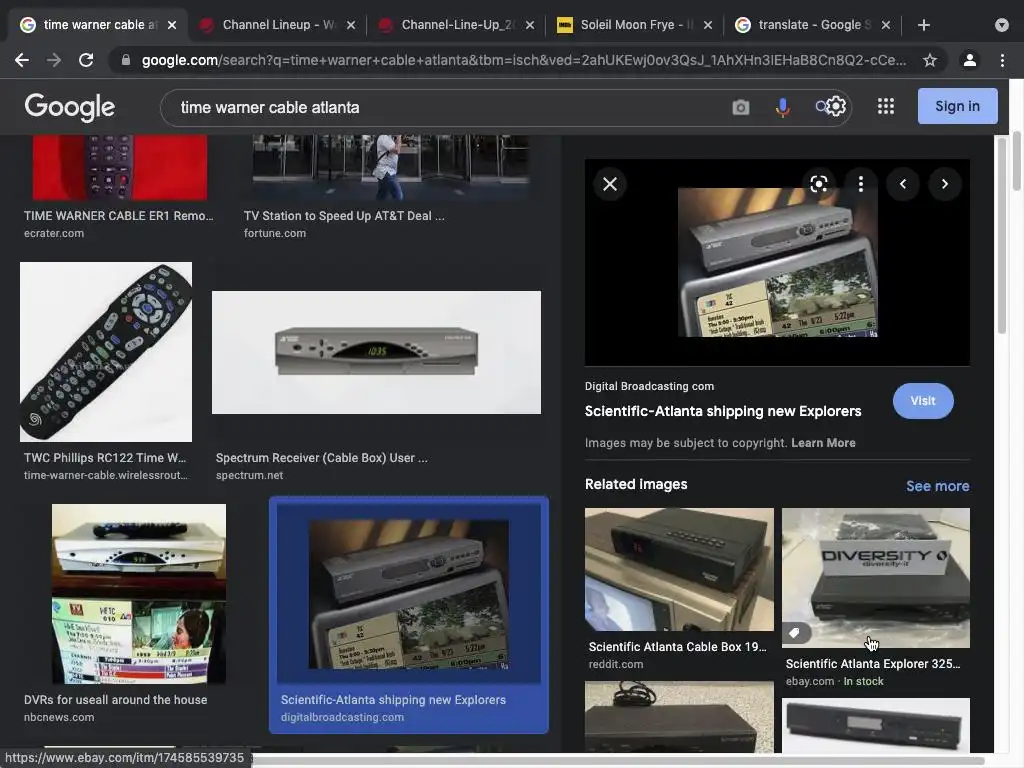Open the tab search dropdown arrow
Viewport: 1024px width, 768px height.
point(1002,25)
